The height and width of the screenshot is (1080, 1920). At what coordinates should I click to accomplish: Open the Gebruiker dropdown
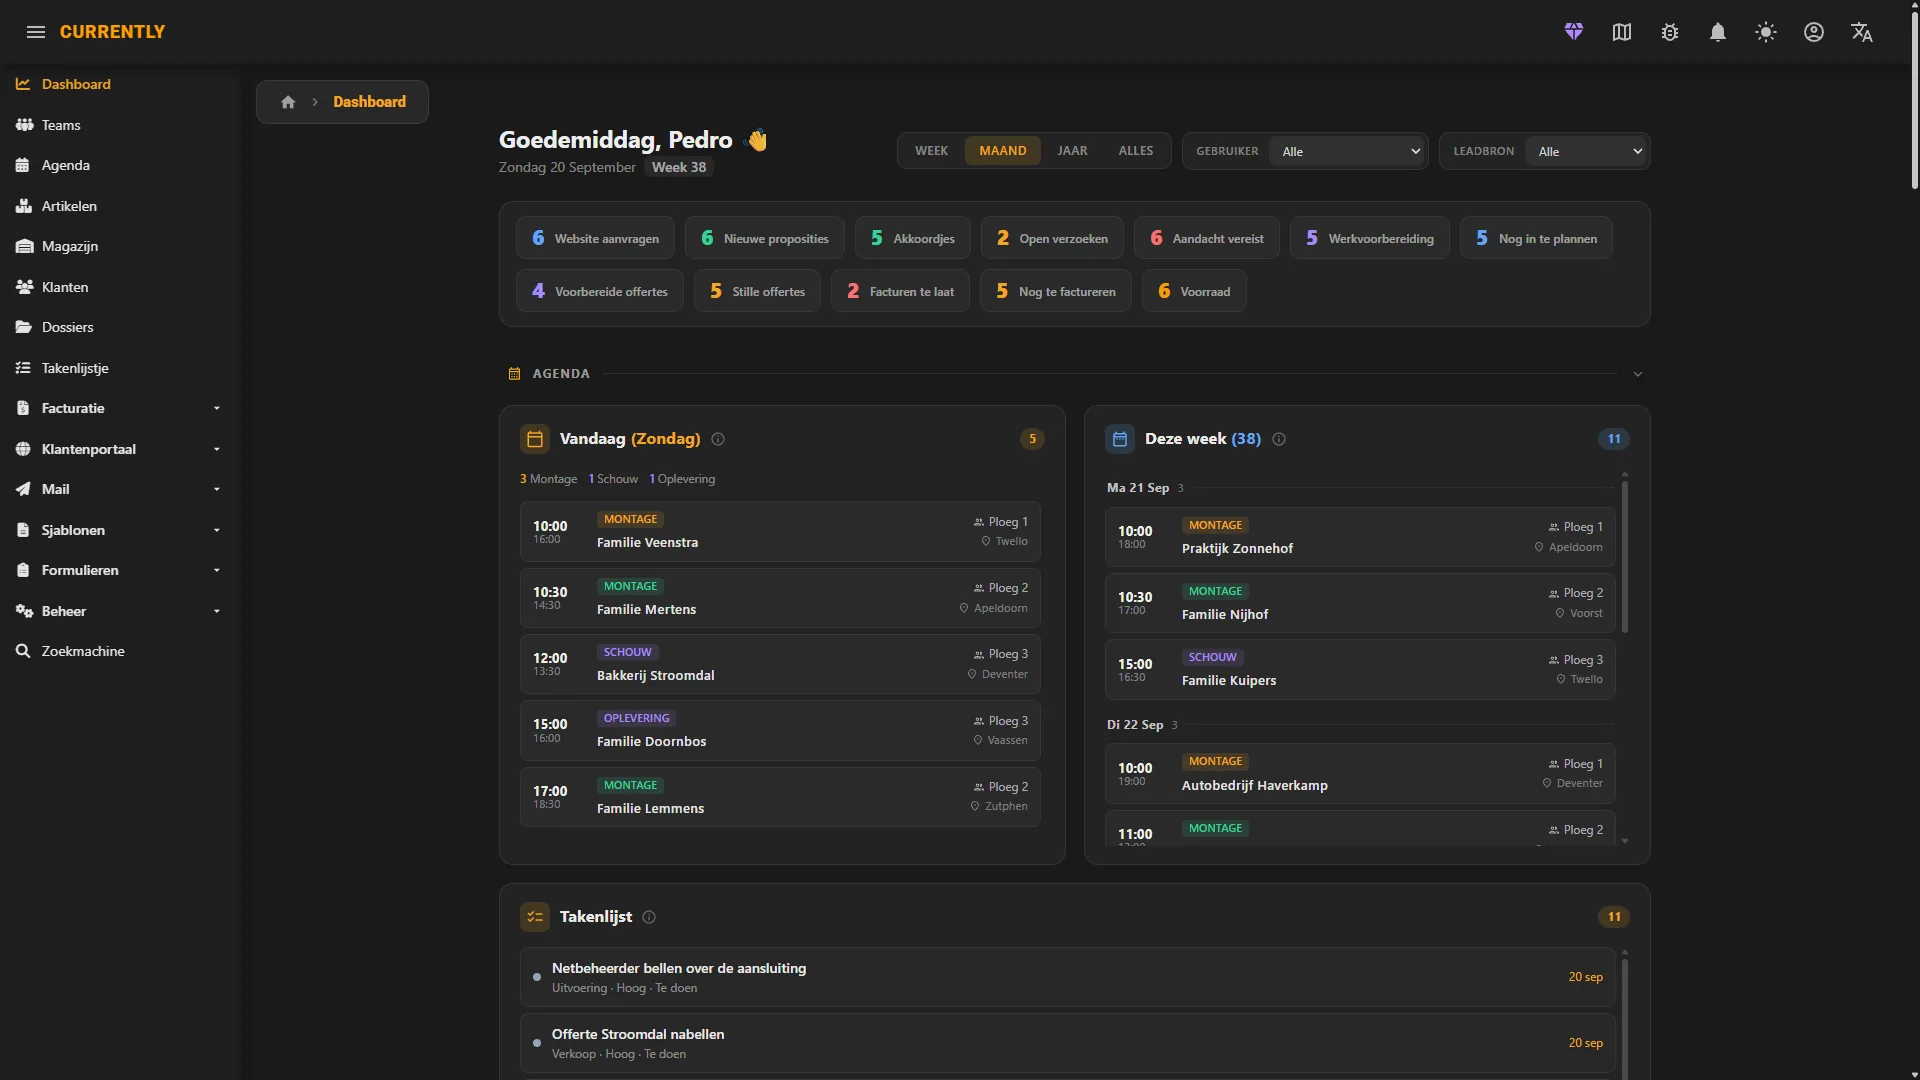pos(1347,151)
